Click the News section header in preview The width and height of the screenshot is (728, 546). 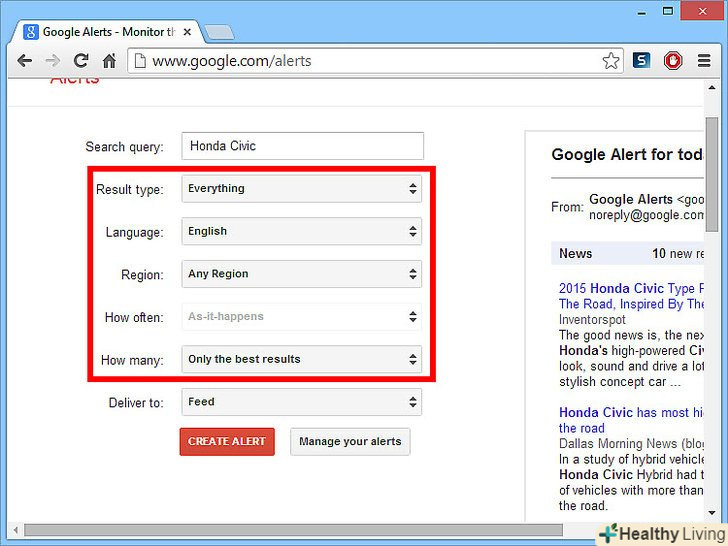(x=627, y=254)
